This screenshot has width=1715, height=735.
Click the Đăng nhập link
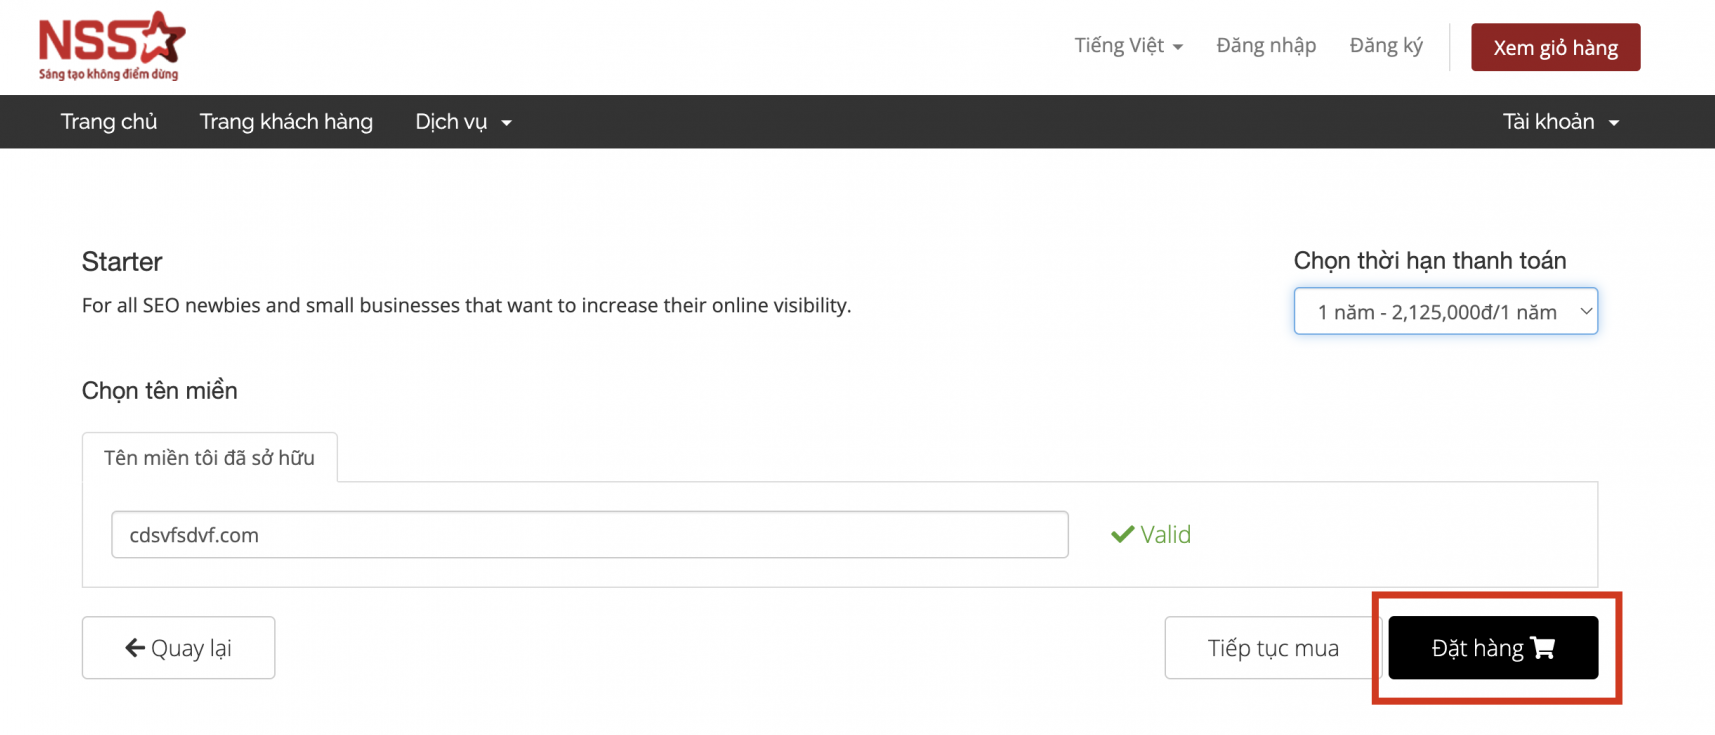pos(1266,46)
